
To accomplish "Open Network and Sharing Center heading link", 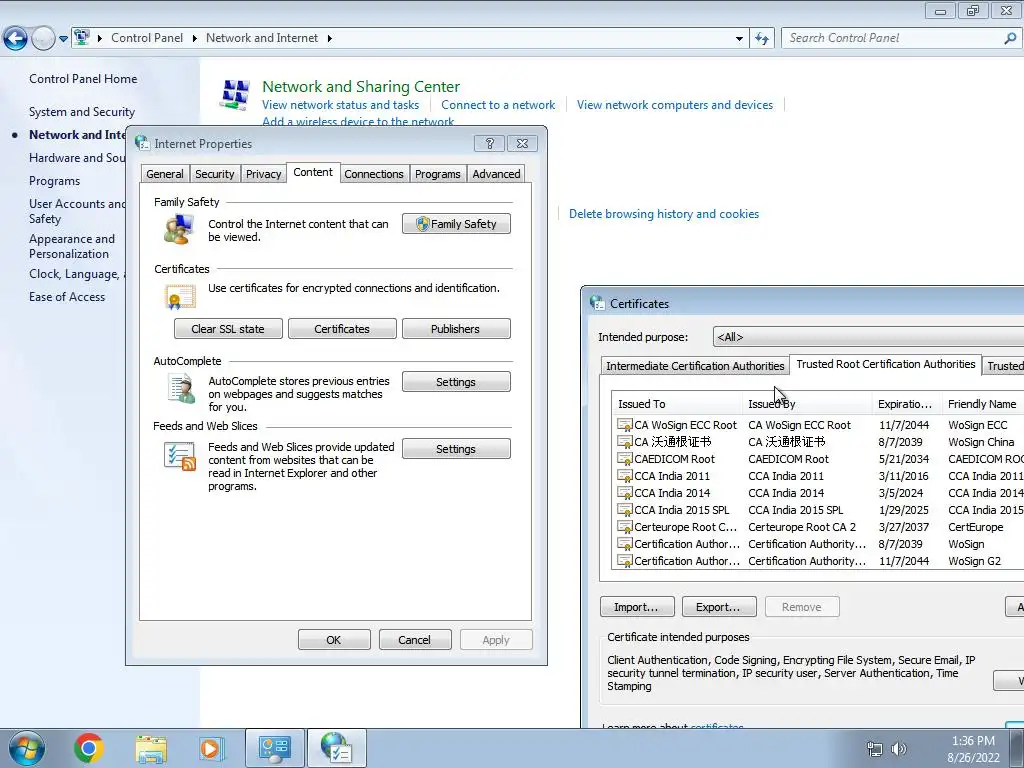I will pos(360,86).
